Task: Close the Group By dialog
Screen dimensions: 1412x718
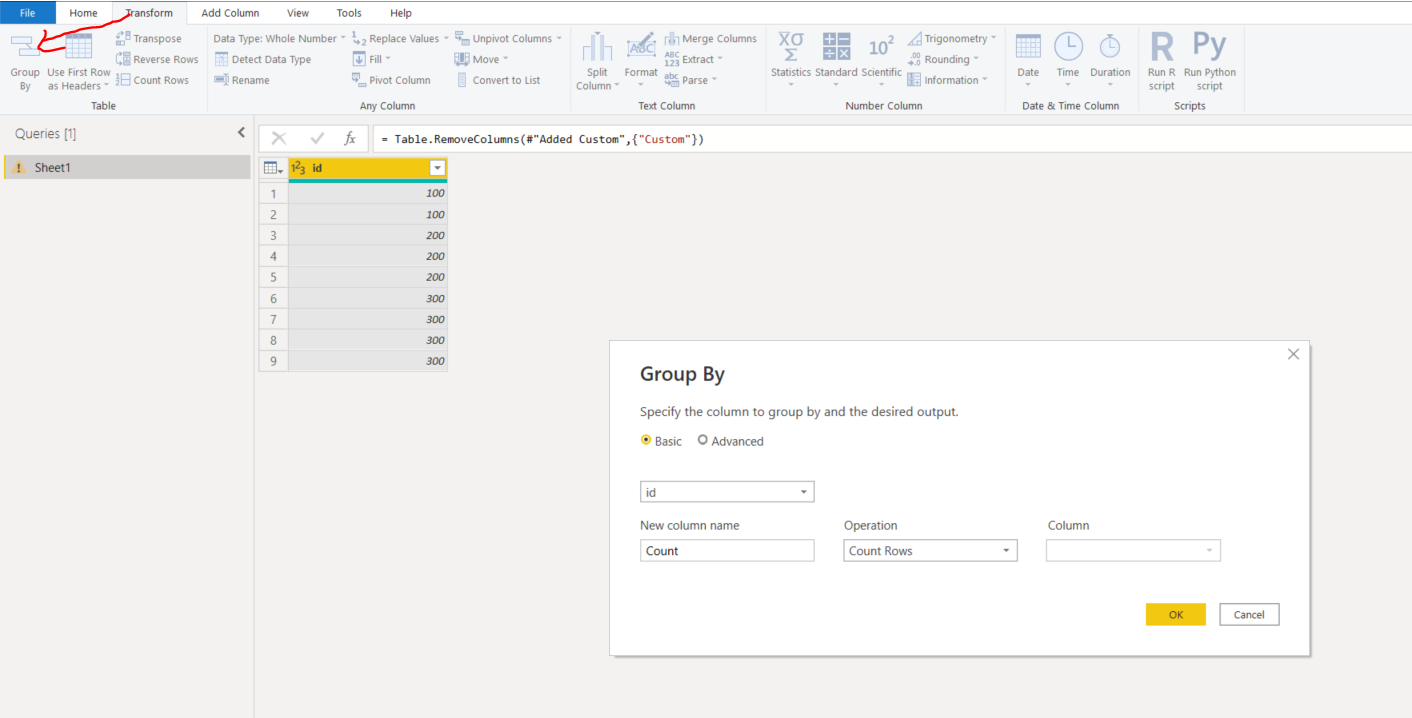Action: (x=1293, y=354)
